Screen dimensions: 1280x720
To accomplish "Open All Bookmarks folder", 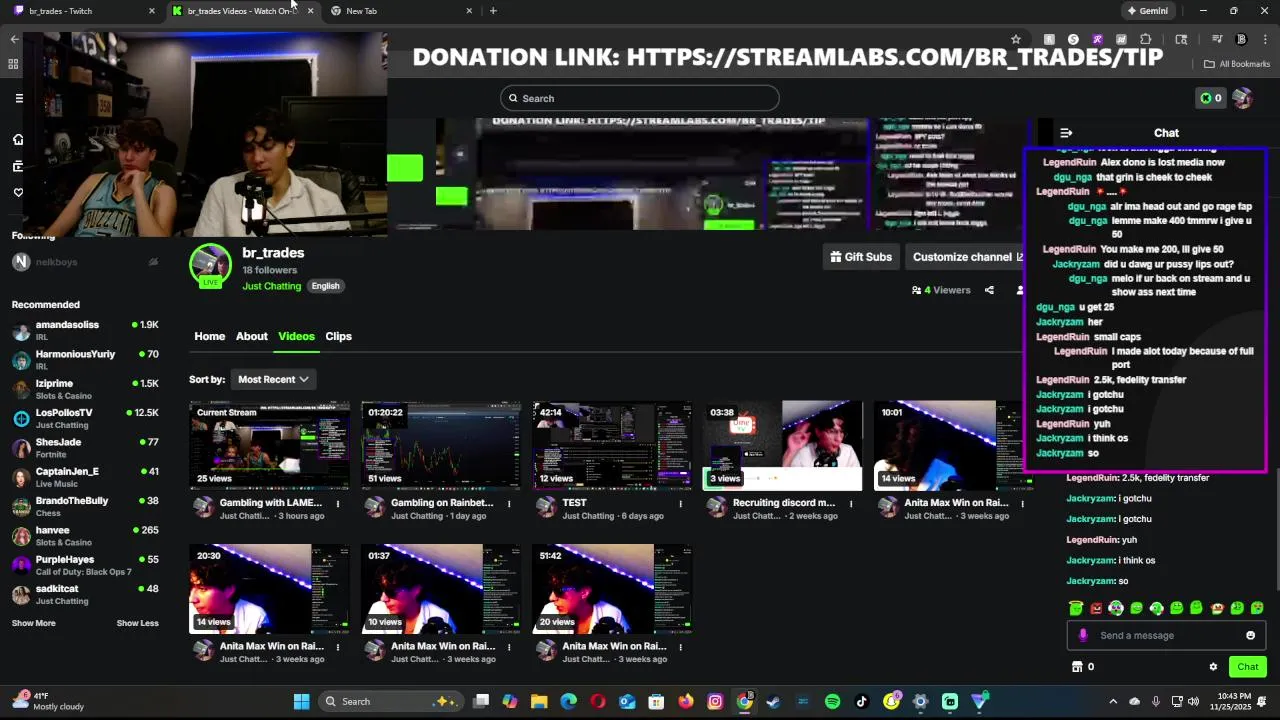I will tap(1237, 64).
